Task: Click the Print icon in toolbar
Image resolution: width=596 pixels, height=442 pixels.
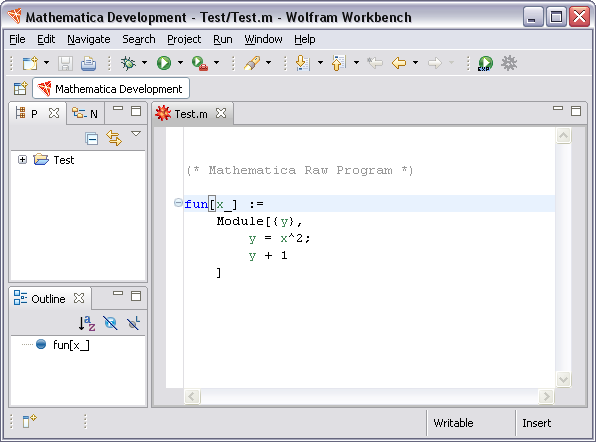Action: click(x=88, y=63)
